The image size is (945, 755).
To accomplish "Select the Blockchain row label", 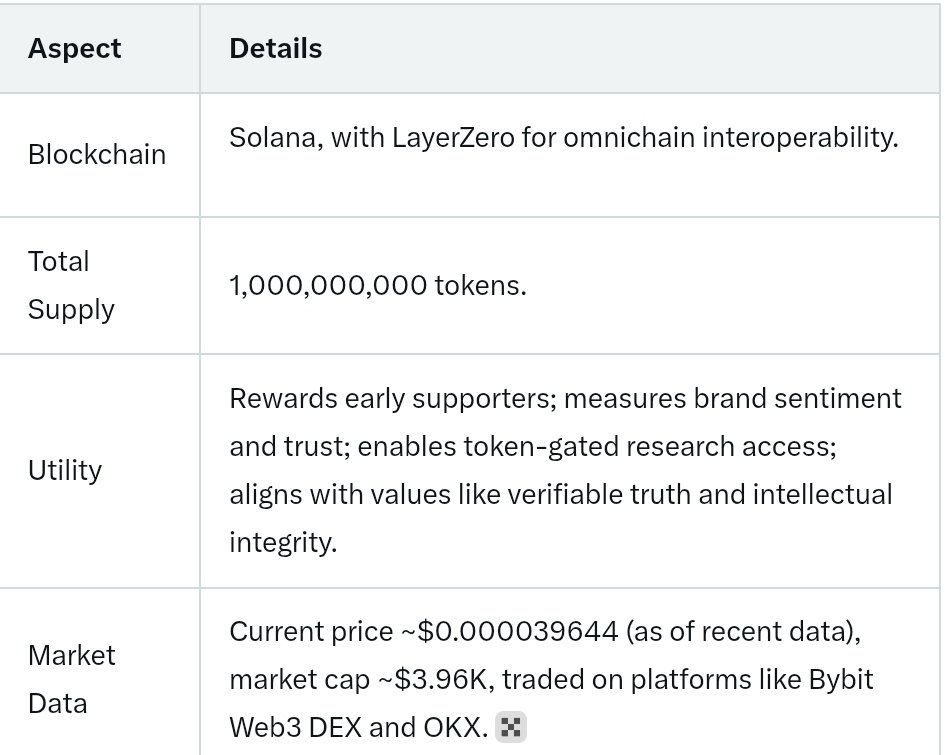I will coord(96,155).
